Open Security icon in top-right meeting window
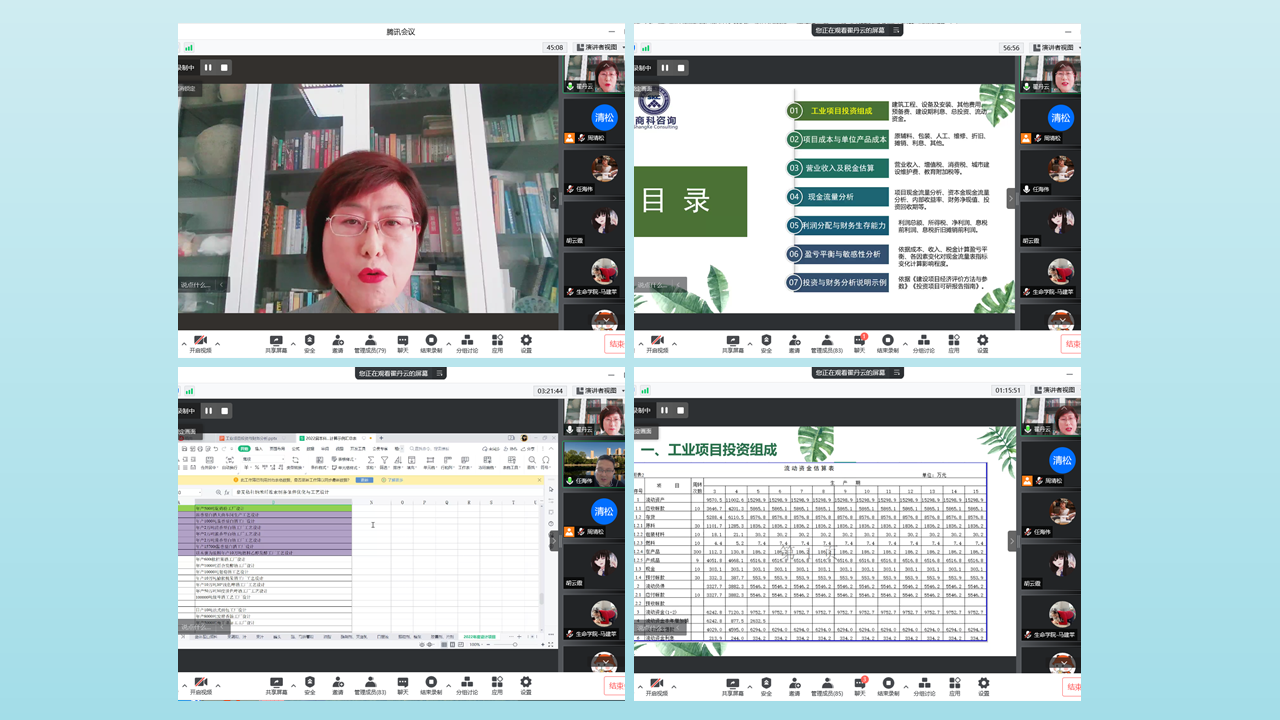 point(766,341)
